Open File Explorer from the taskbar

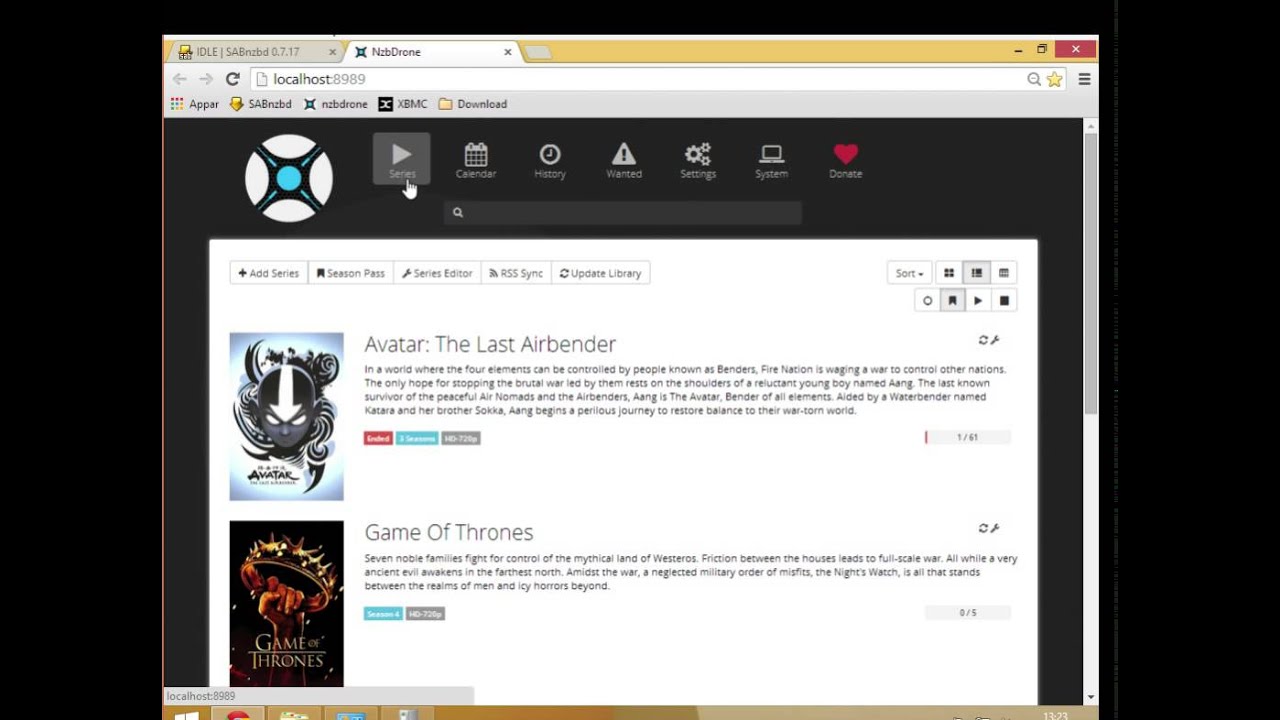294,714
